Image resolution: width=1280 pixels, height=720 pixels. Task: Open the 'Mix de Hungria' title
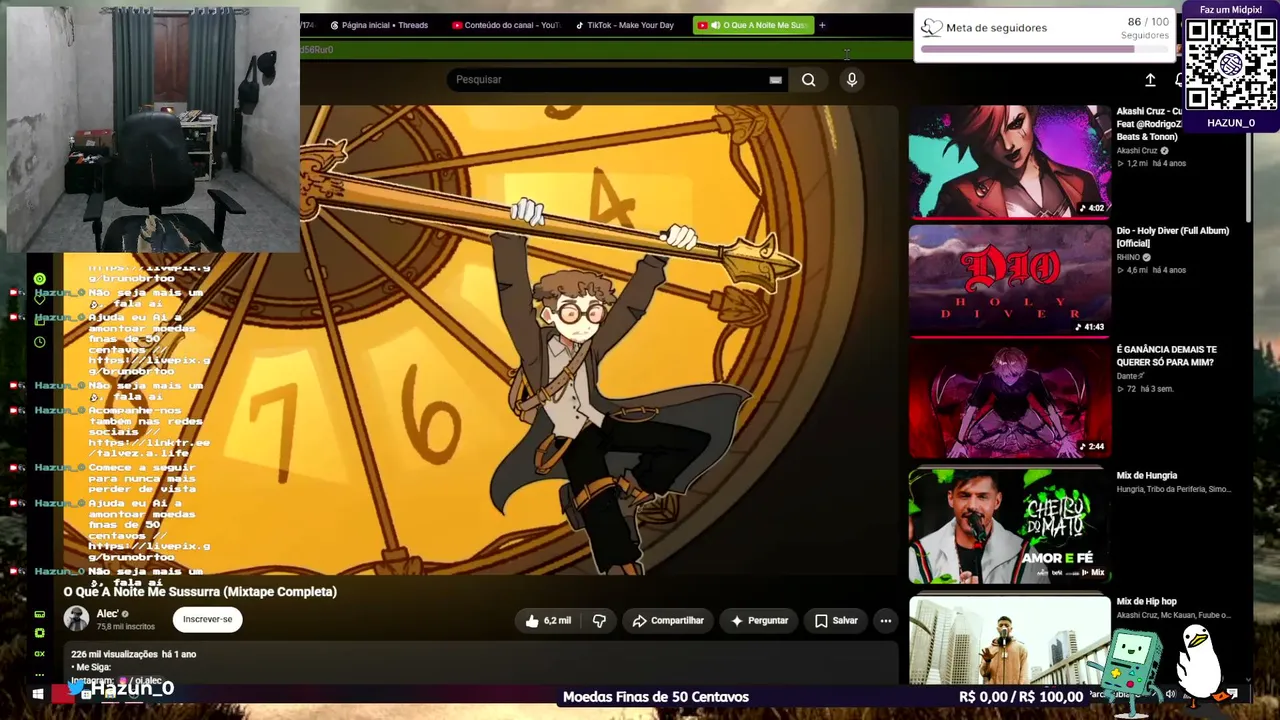point(1147,476)
